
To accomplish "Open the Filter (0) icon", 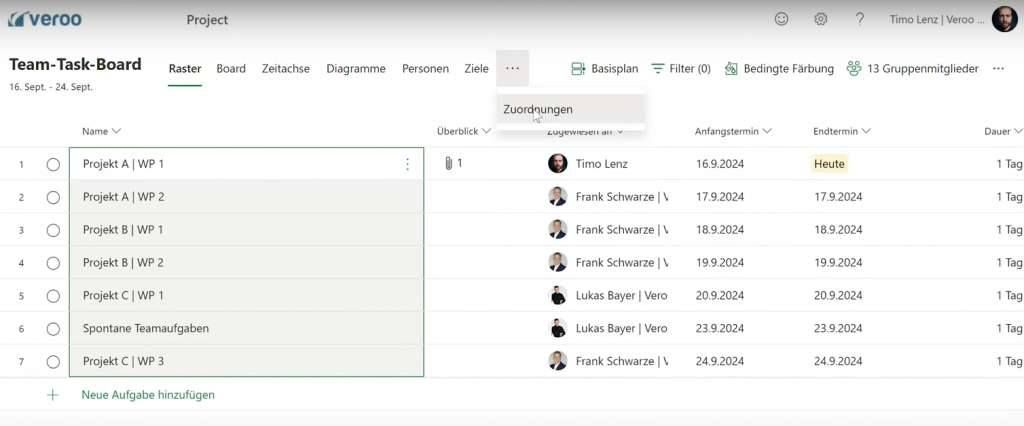I will point(658,69).
